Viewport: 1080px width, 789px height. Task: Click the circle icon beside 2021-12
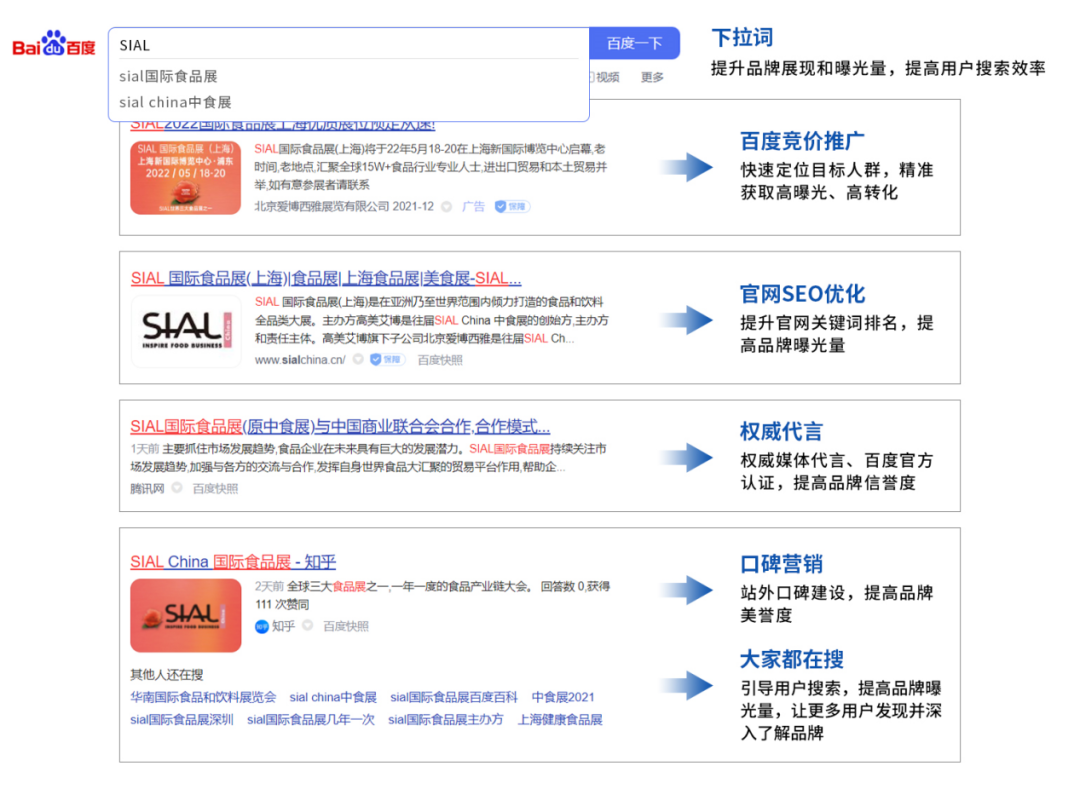click(446, 207)
